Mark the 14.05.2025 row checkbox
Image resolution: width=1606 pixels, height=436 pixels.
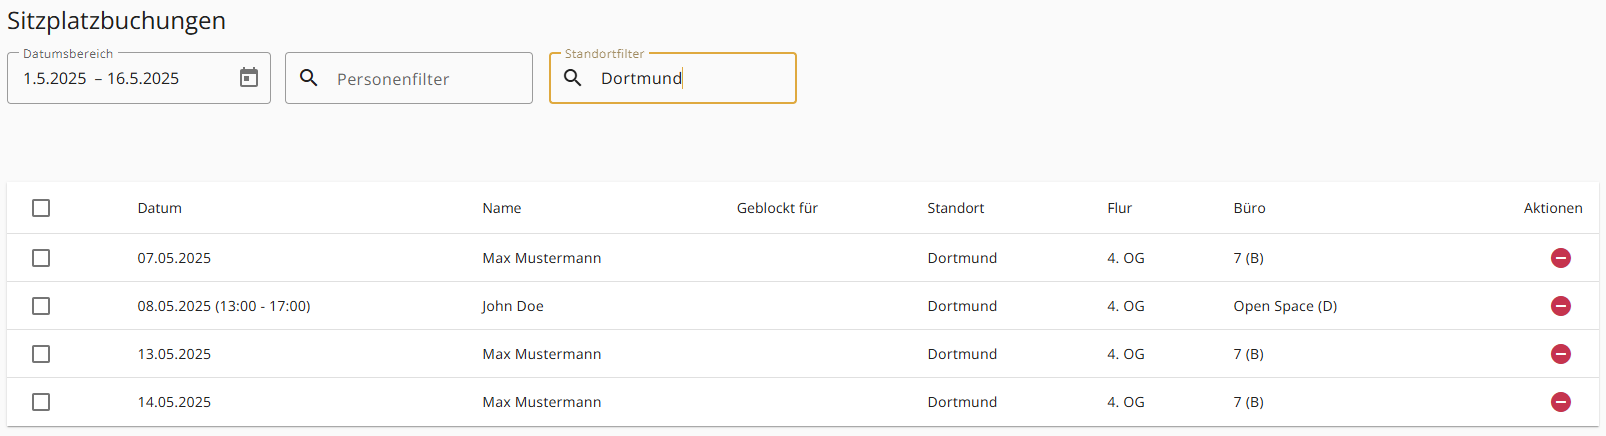[x=41, y=402]
